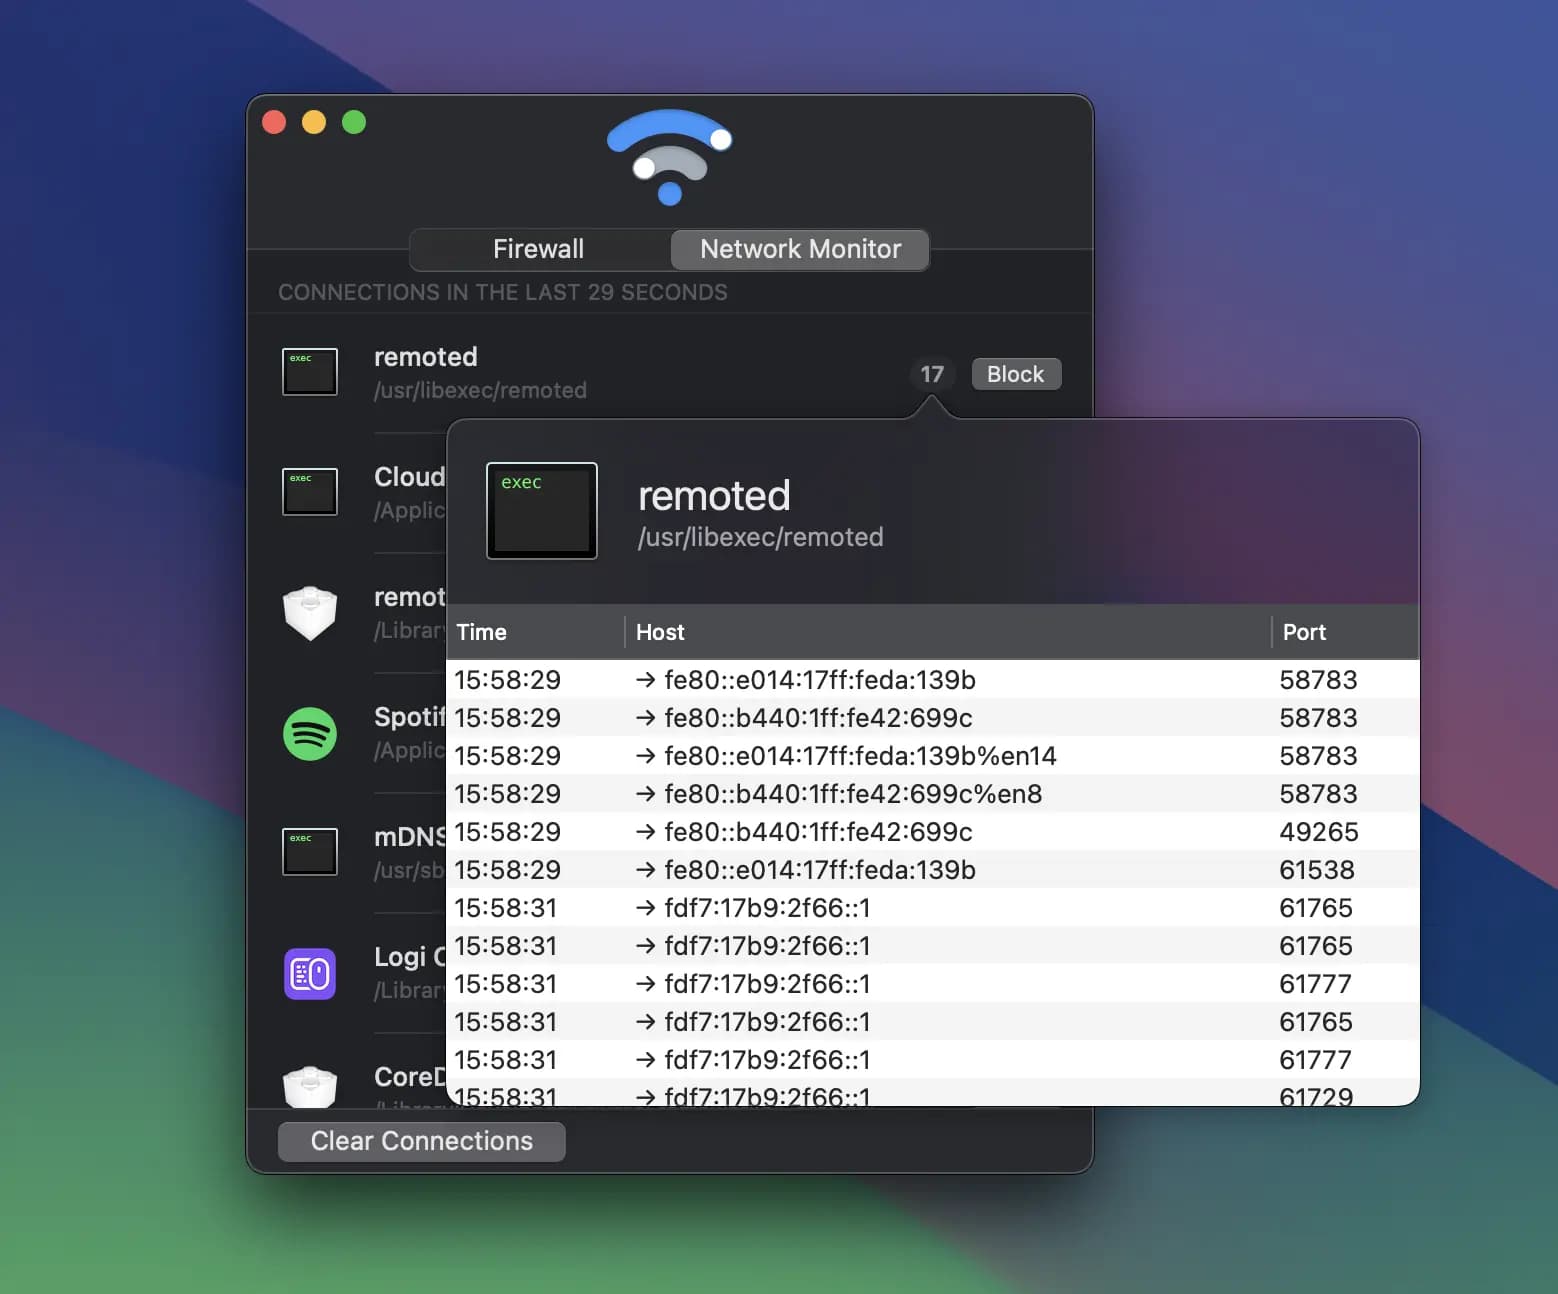Select host fe80::e014:17ff:feda:139b%en14 row
This screenshot has width=1558, height=1294.
[932, 756]
